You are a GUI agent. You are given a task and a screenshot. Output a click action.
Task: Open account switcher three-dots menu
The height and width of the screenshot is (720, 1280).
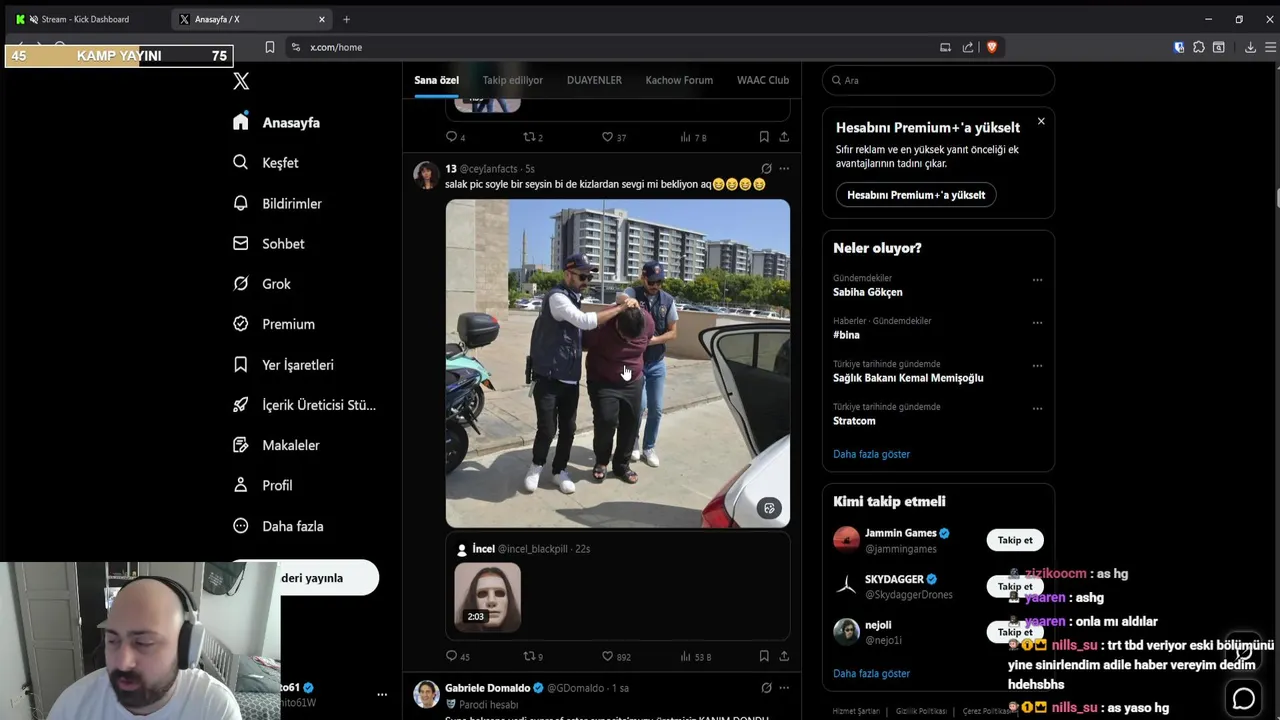tap(381, 694)
